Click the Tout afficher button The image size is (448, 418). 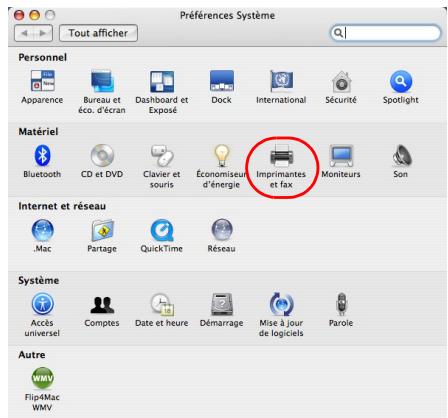coord(98,33)
